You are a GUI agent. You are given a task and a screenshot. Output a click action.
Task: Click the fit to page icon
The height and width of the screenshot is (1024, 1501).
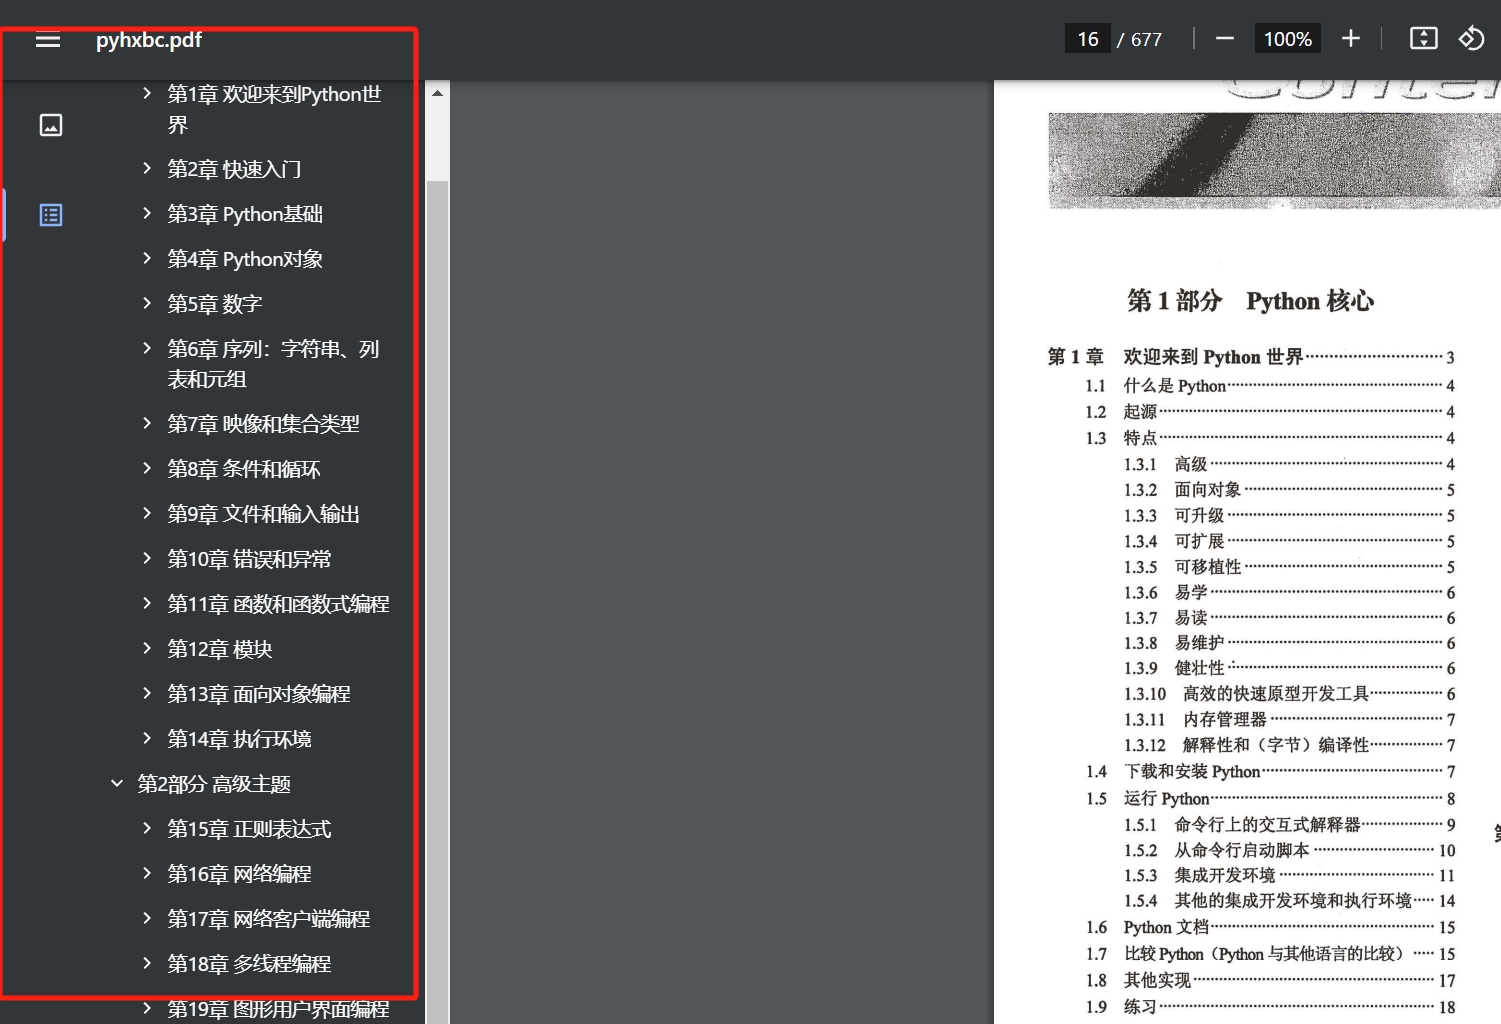tap(1423, 39)
